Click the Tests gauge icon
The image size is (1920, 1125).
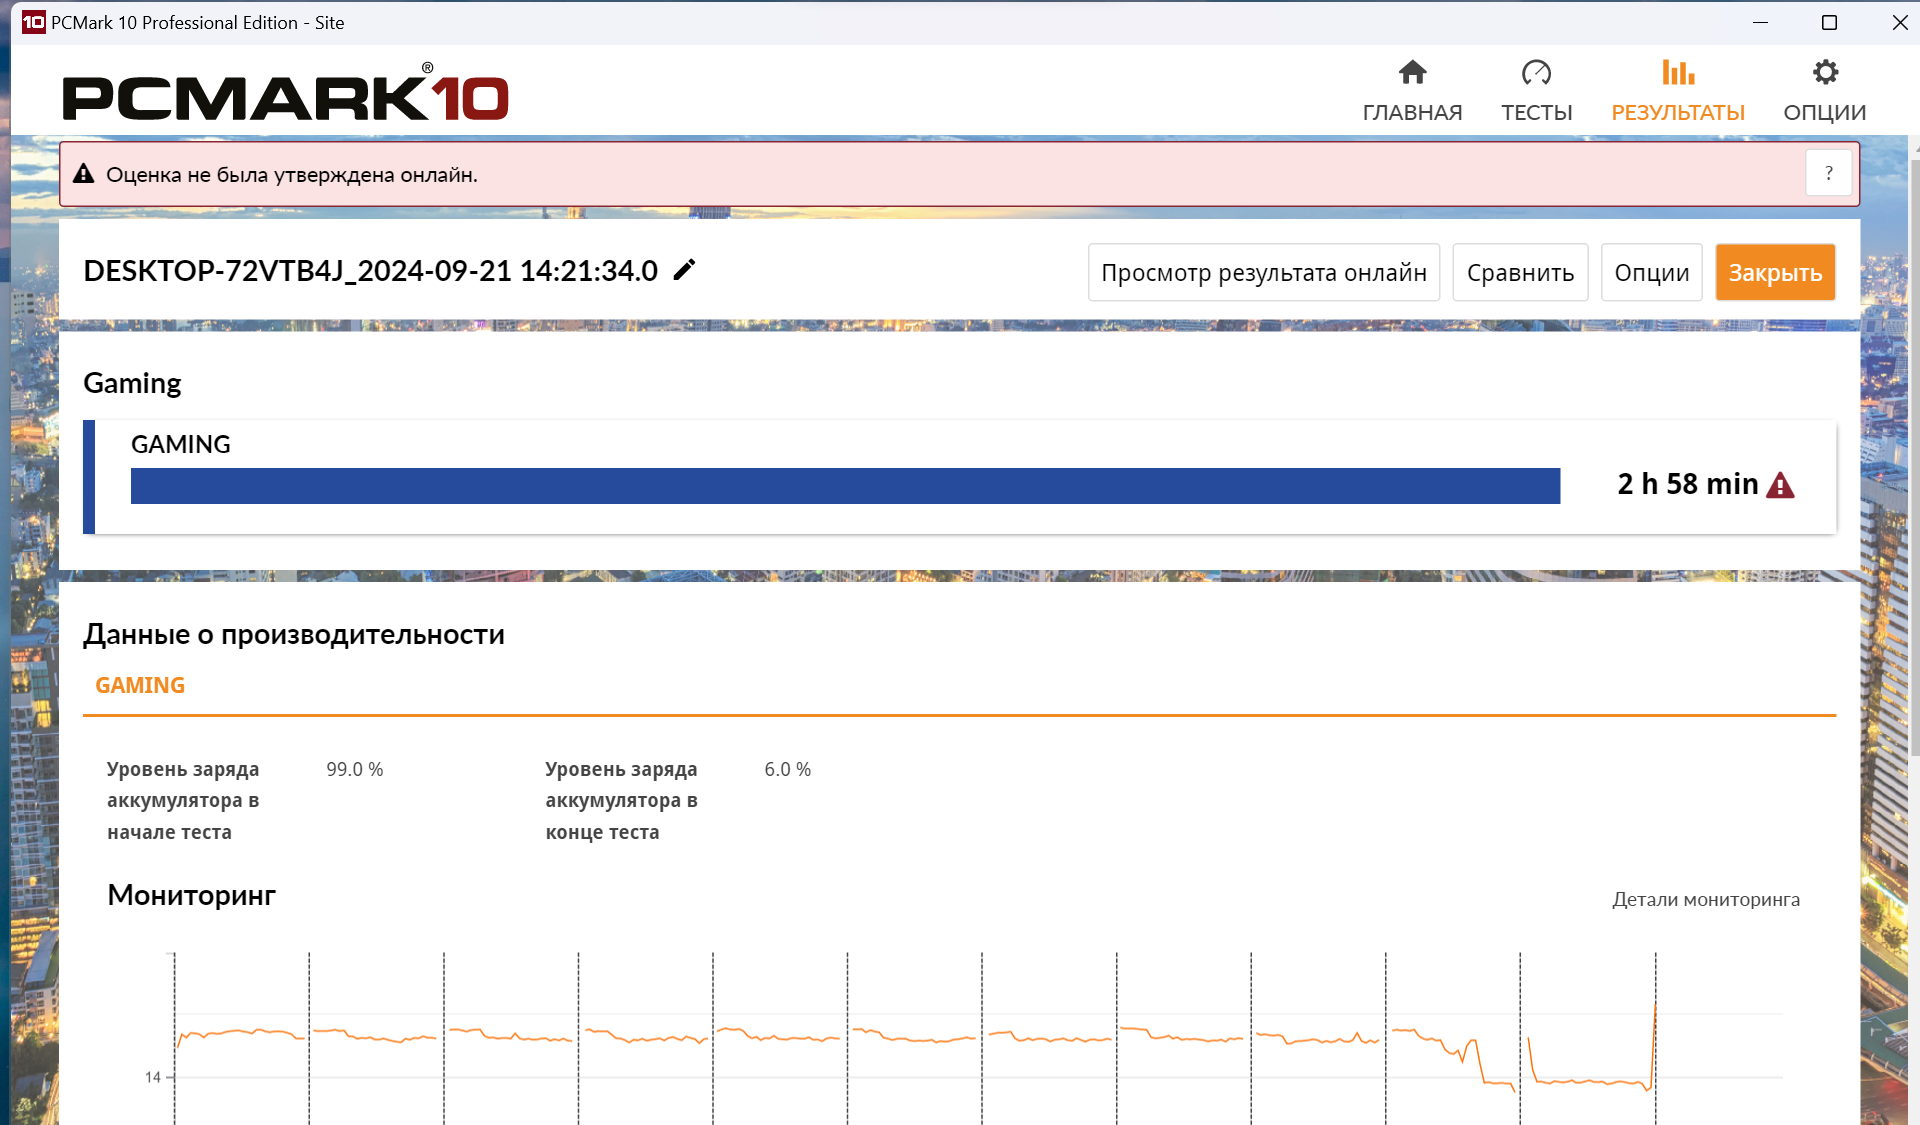[1536, 73]
